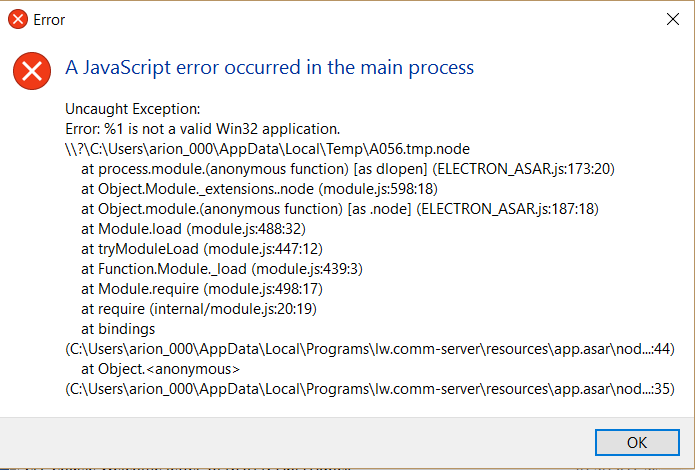Viewport: 695px width, 470px height.
Task: Click the small red error icon in title bar
Action: click(x=18, y=20)
